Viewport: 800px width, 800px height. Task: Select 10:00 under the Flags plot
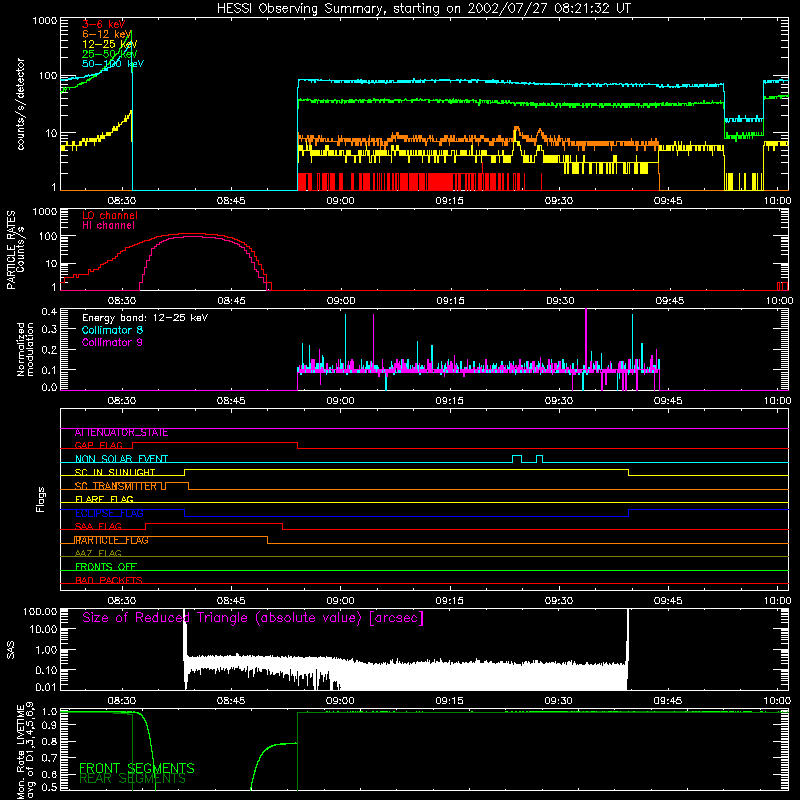pyautogui.click(x=778, y=601)
